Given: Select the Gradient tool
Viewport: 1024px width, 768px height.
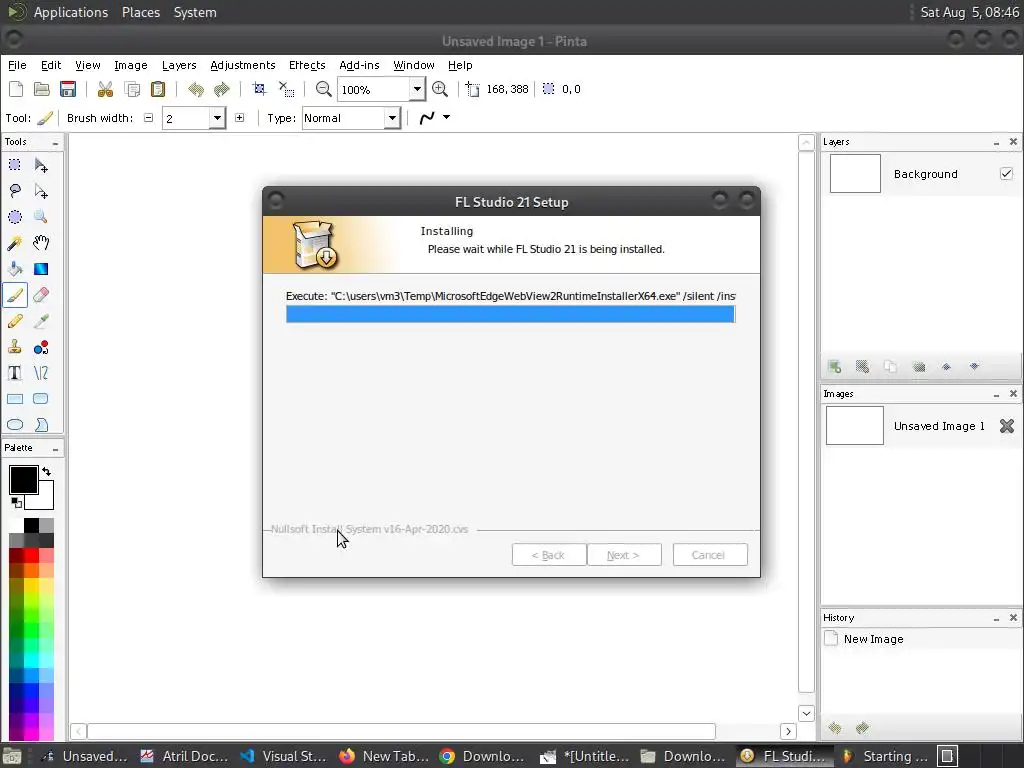Looking at the screenshot, I should coord(41,269).
